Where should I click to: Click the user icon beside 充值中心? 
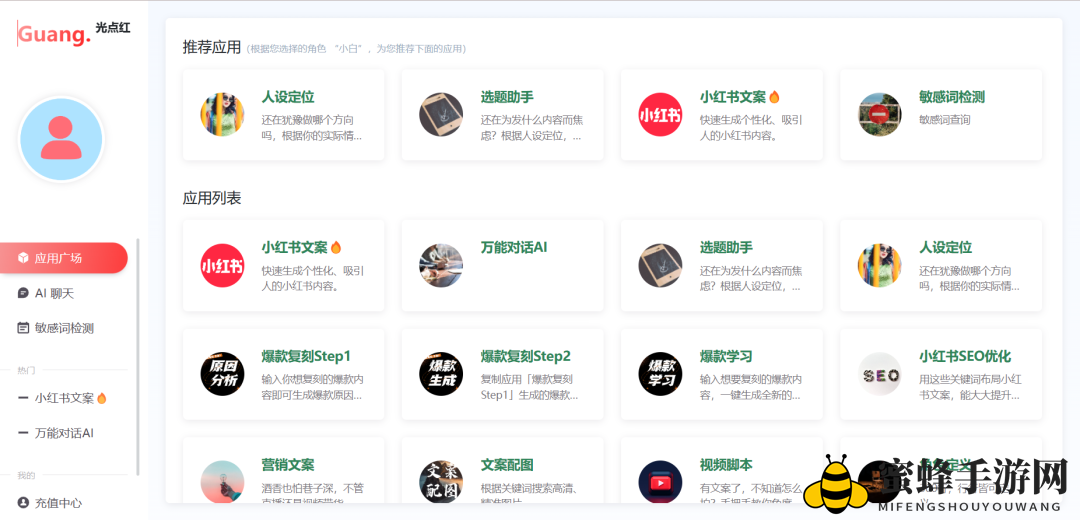[x=23, y=503]
